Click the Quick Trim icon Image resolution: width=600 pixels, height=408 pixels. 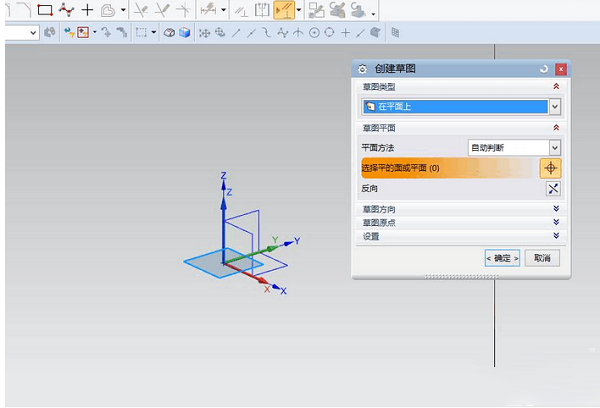[x=141, y=10]
